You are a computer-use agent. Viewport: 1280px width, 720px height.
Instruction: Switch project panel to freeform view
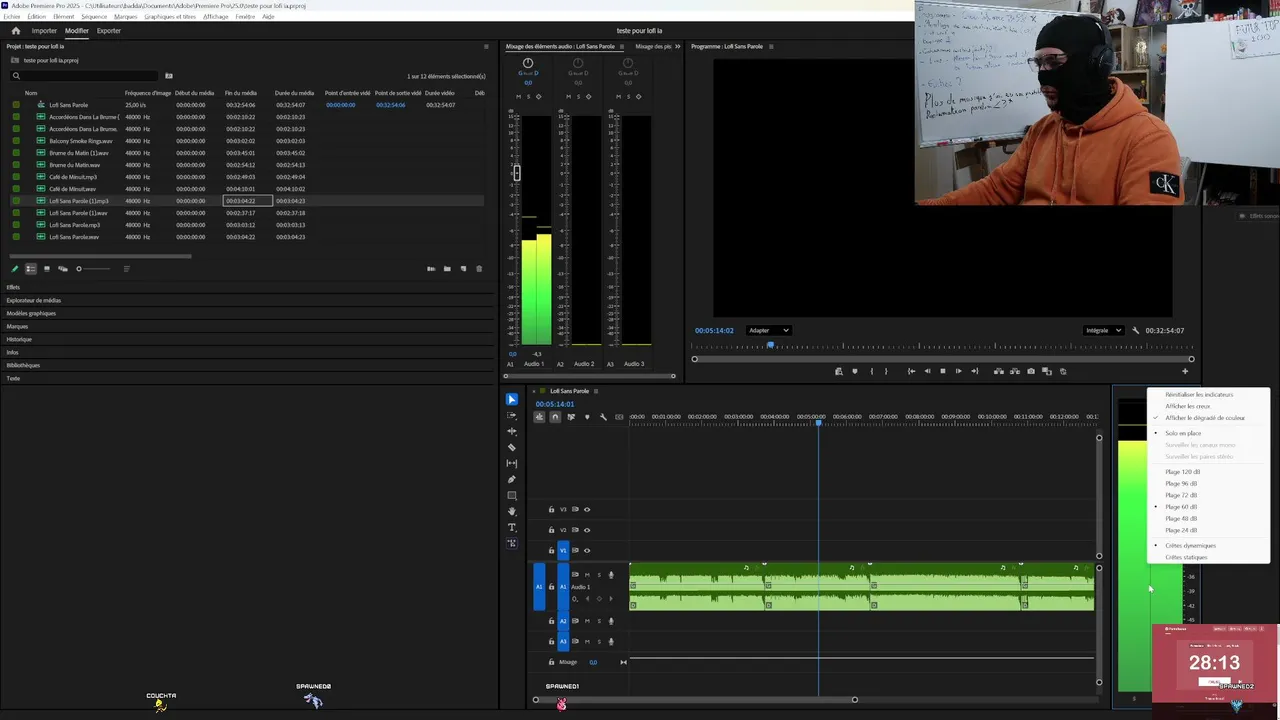(x=63, y=269)
